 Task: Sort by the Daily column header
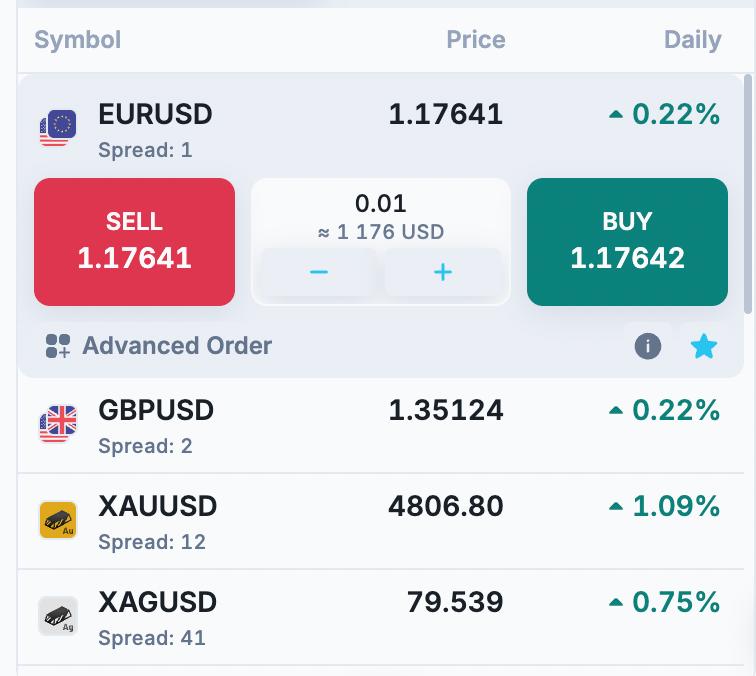click(x=692, y=40)
